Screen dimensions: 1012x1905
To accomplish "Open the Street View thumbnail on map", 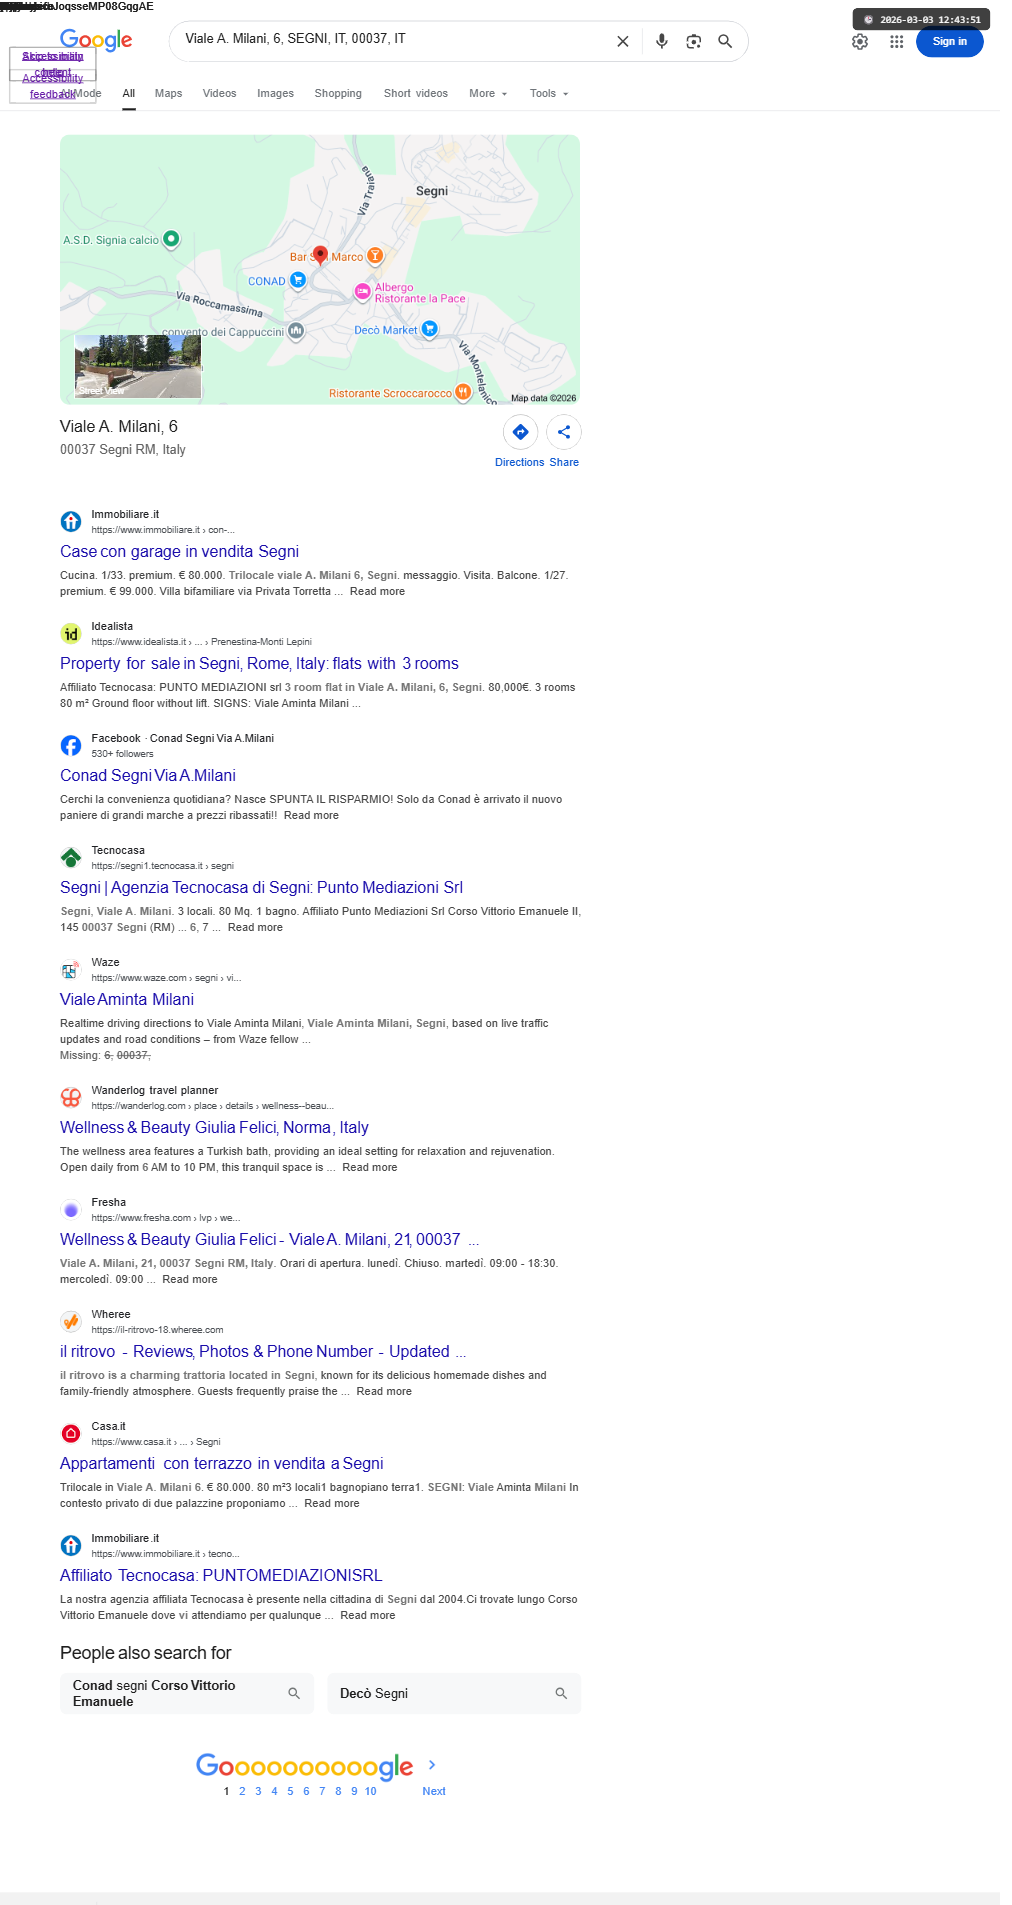I will tap(138, 367).
